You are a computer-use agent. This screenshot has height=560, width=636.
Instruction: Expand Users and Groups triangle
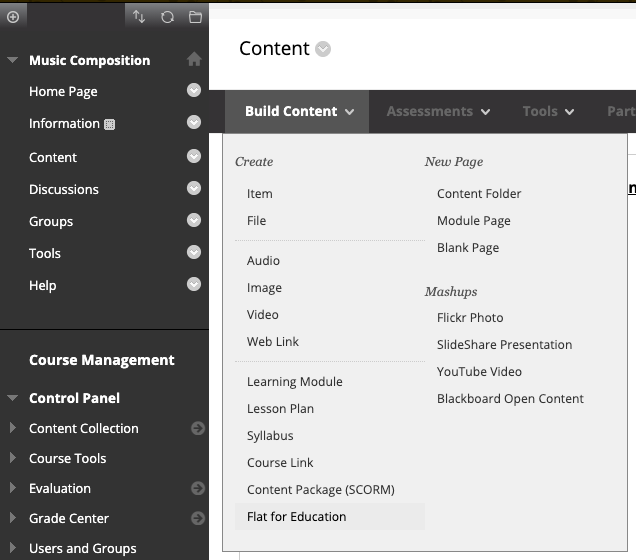(x=13, y=548)
